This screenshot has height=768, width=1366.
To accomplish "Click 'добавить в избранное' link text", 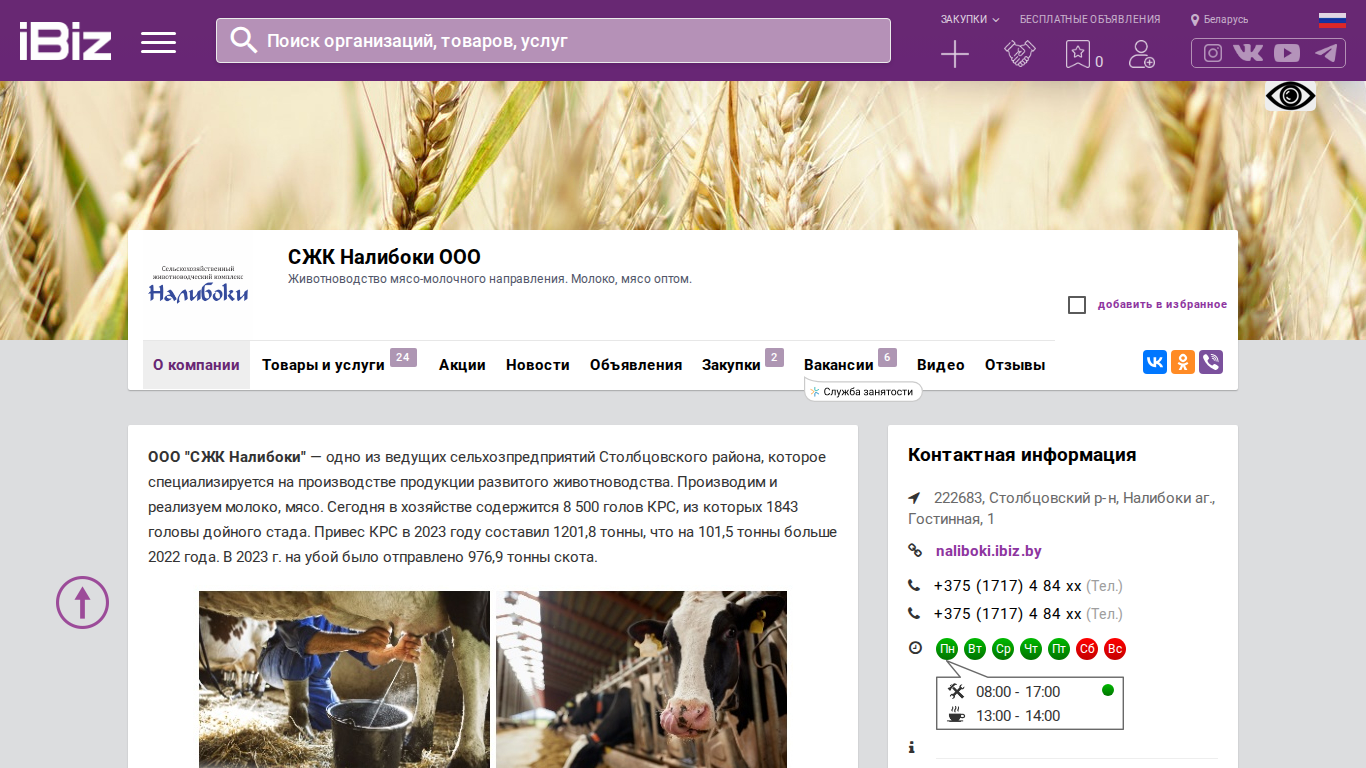I will [1162, 305].
